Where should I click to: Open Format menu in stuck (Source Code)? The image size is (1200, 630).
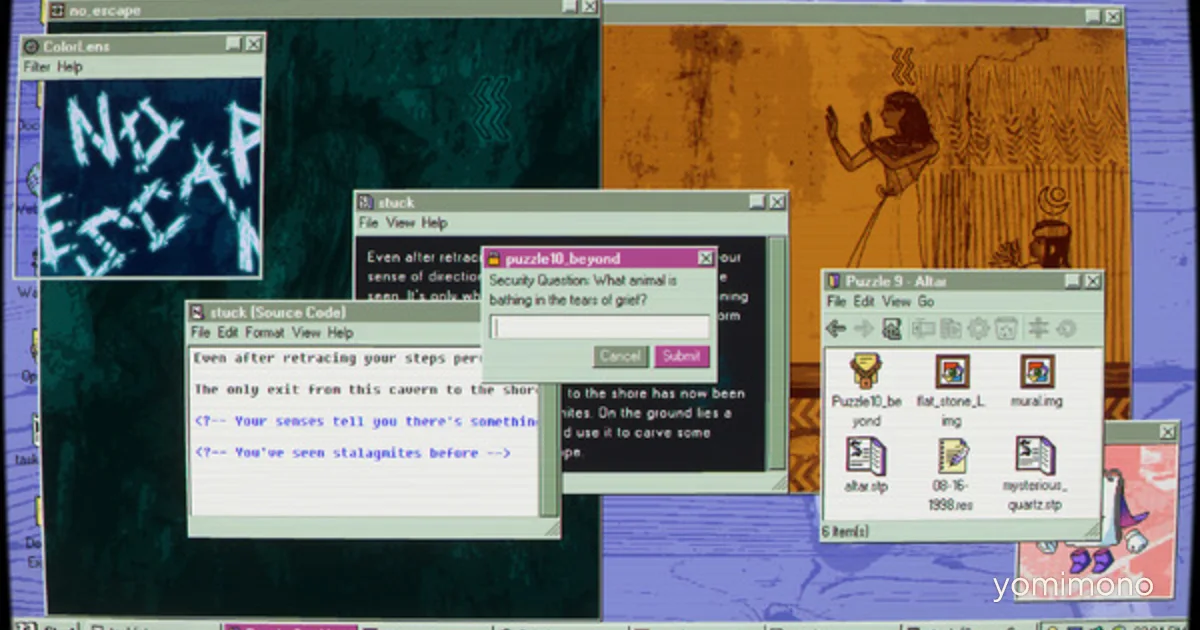265,333
